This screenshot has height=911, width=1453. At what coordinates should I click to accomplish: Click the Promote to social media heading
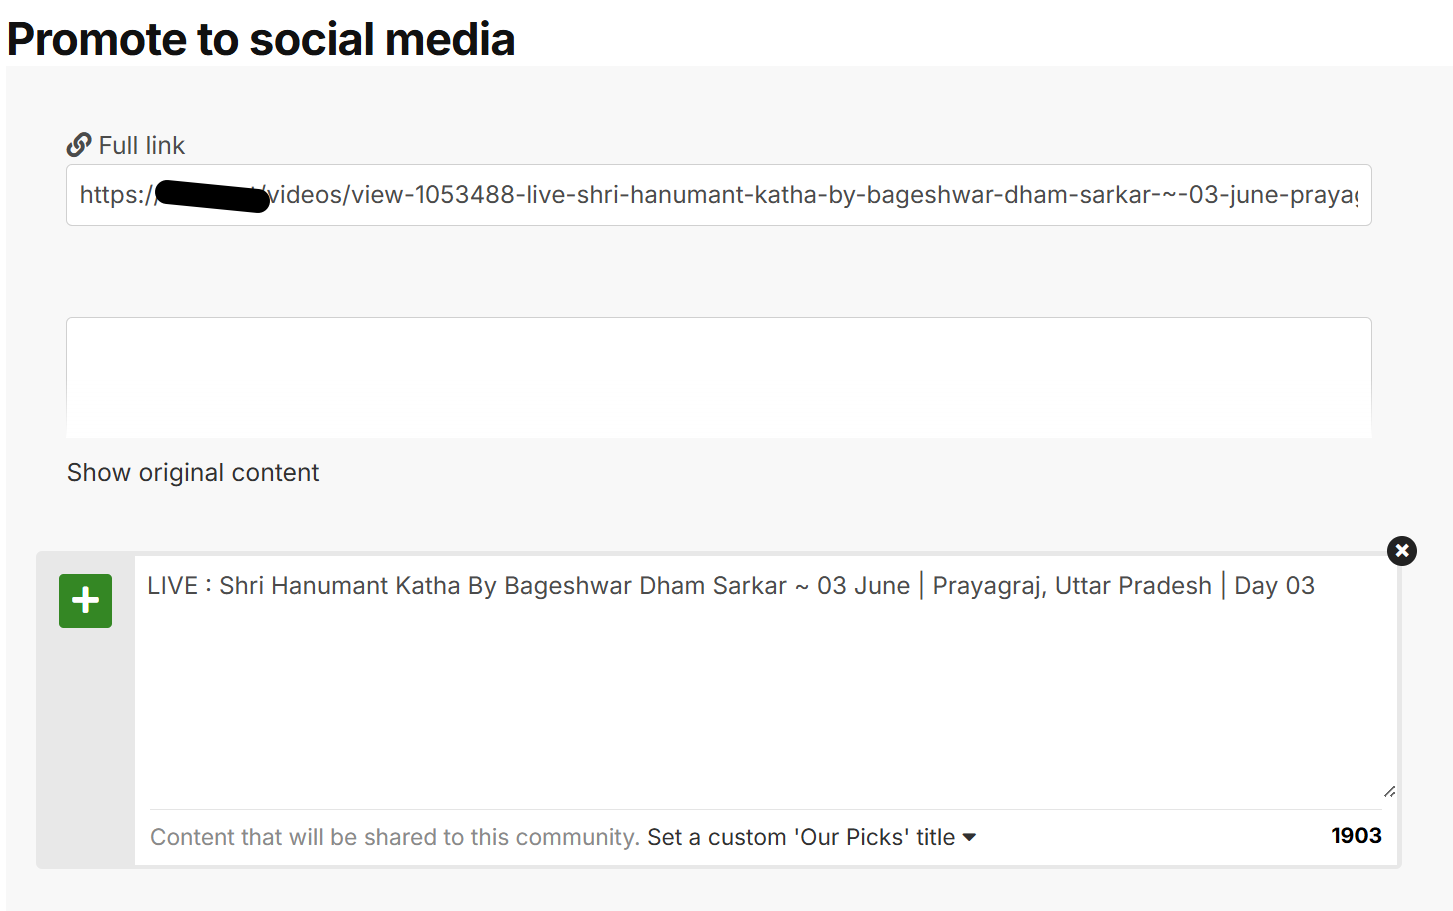click(x=261, y=39)
